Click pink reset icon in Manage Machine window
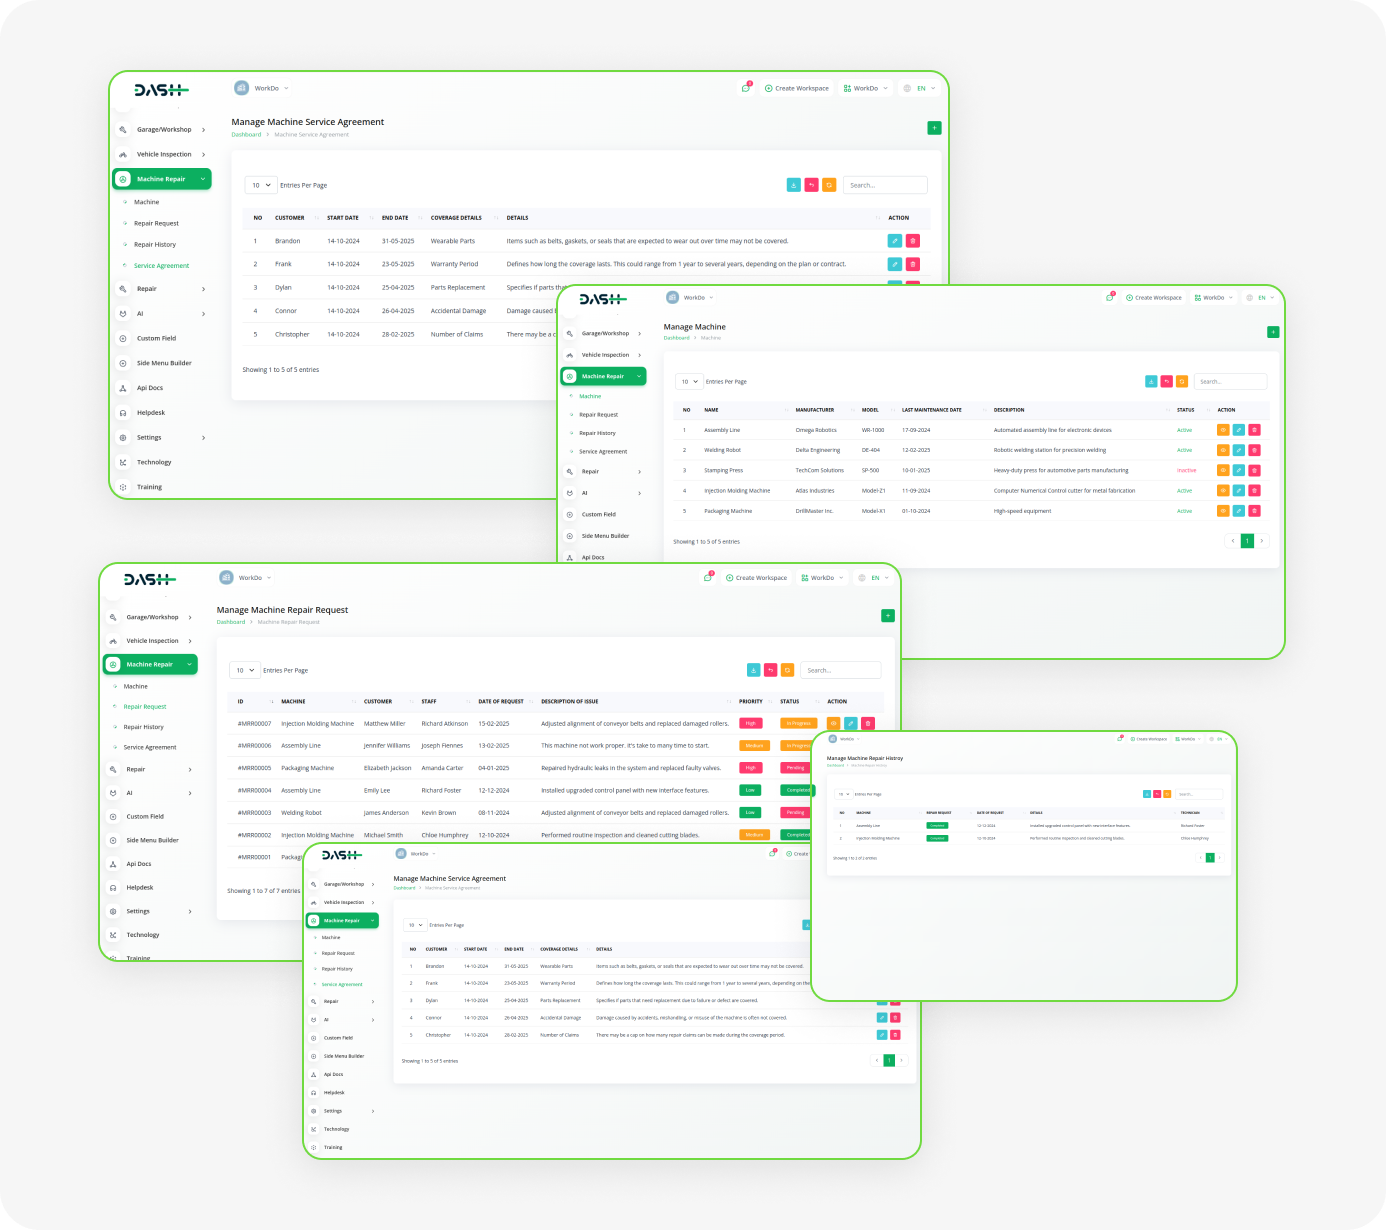Viewport: 1386px width, 1230px height. [1167, 381]
